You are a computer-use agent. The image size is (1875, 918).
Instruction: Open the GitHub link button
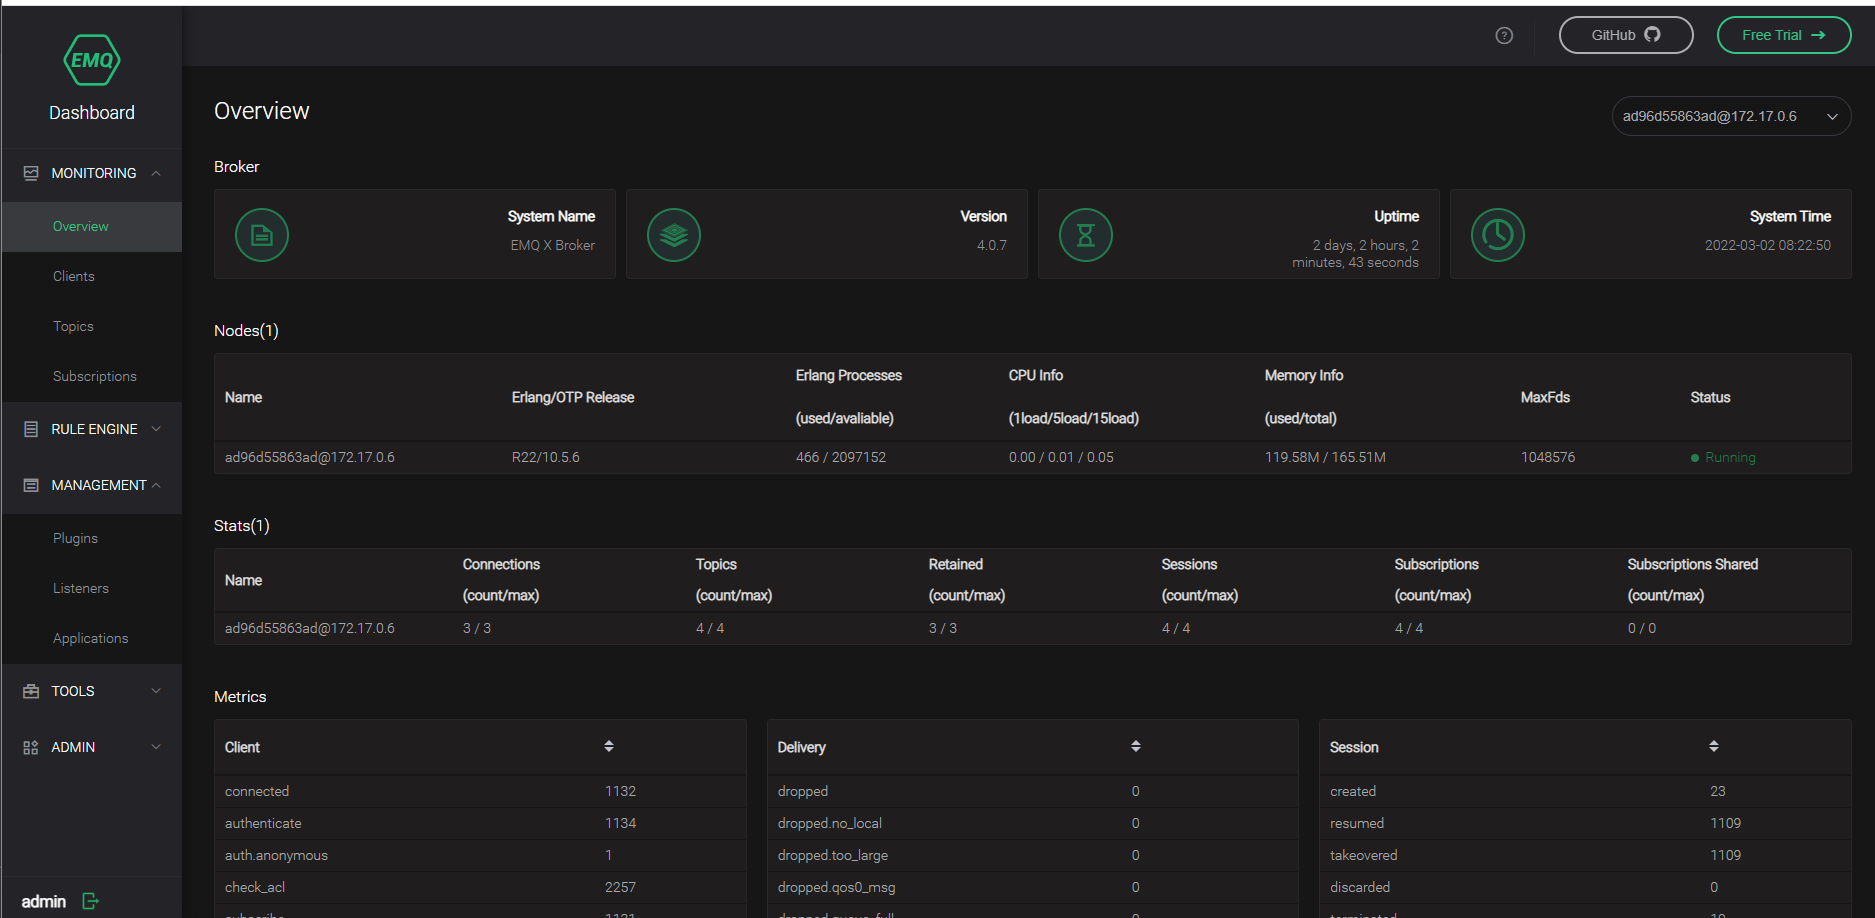[x=1626, y=35]
